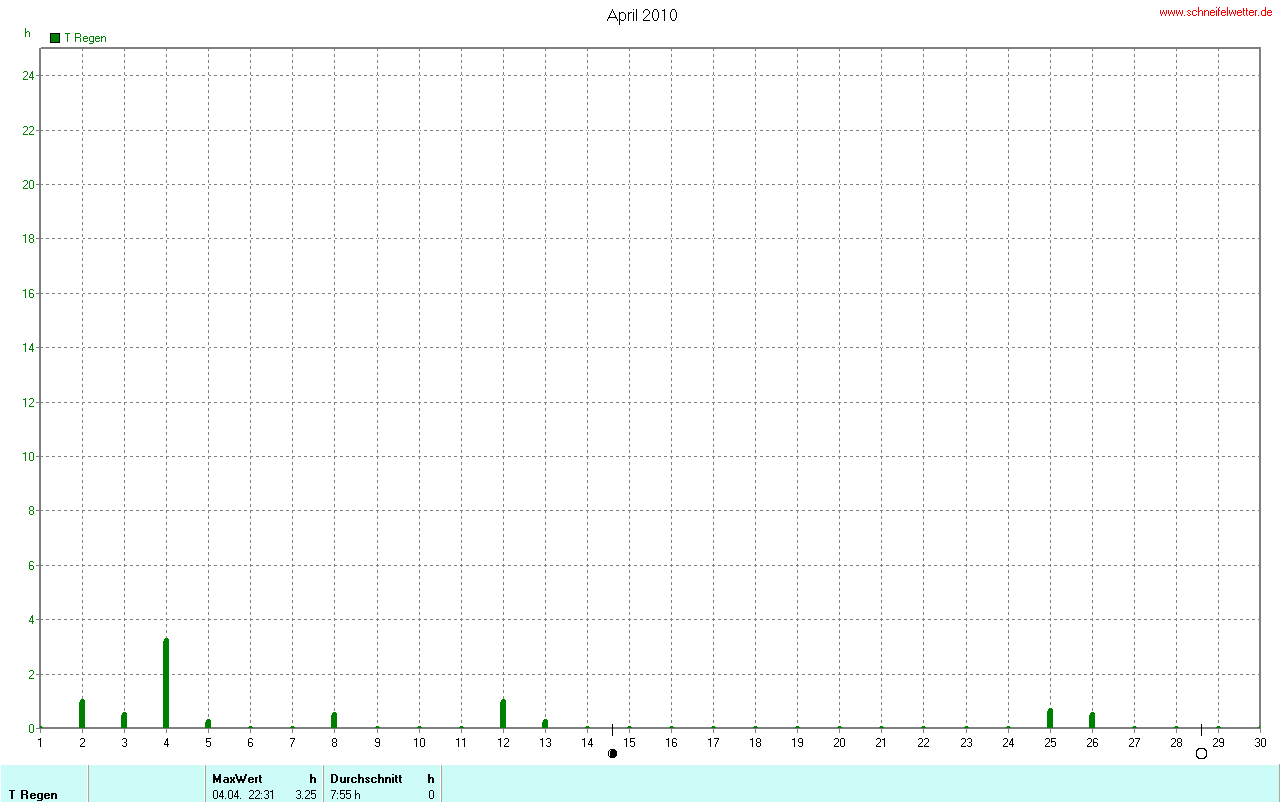The image size is (1280, 802).
Task: Click the T Regen row label in table
Action: click(33, 795)
